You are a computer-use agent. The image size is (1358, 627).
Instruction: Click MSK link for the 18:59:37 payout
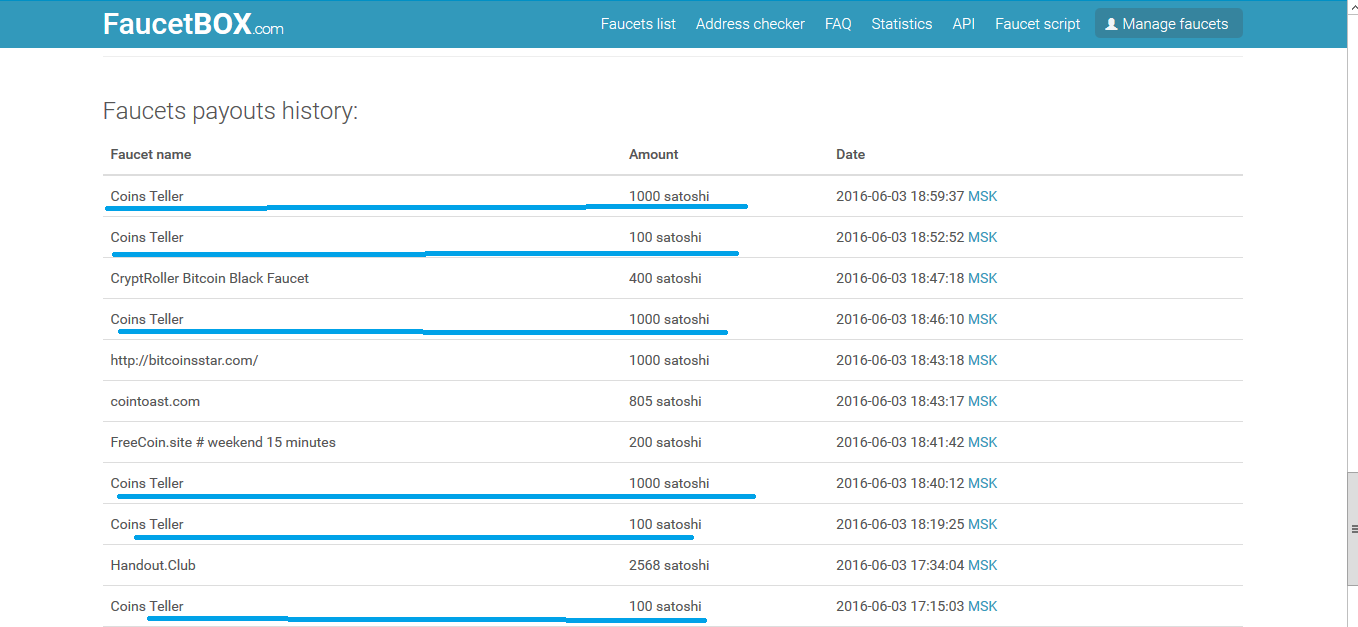(982, 197)
